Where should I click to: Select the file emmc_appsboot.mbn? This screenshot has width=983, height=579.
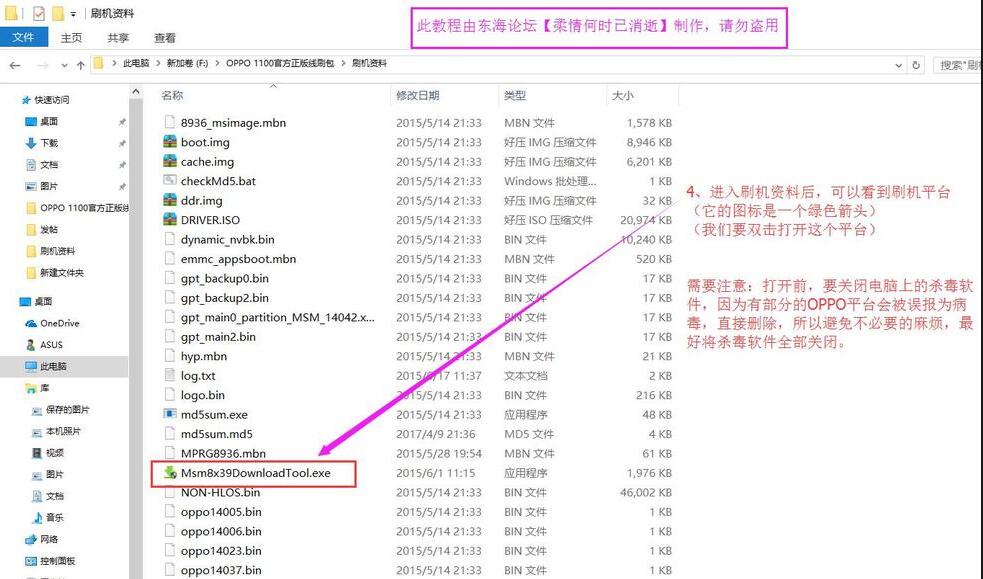(238, 259)
